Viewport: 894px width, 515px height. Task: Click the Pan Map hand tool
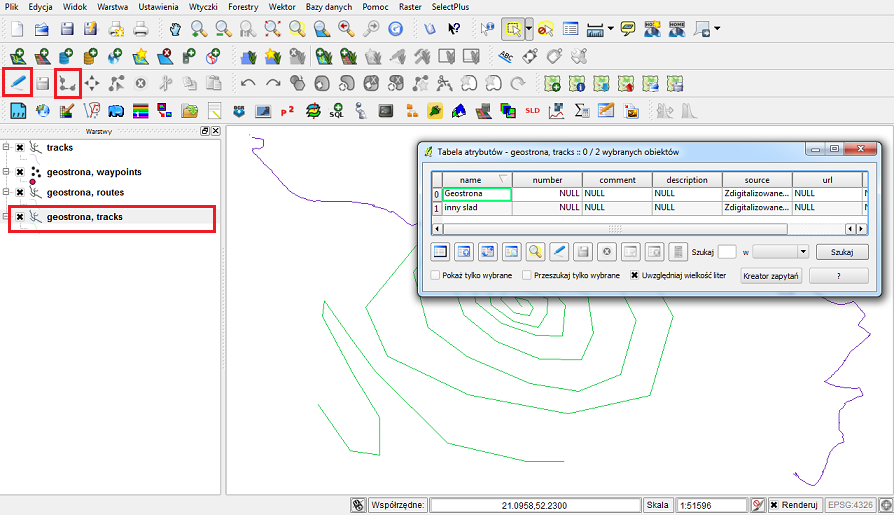(175, 29)
